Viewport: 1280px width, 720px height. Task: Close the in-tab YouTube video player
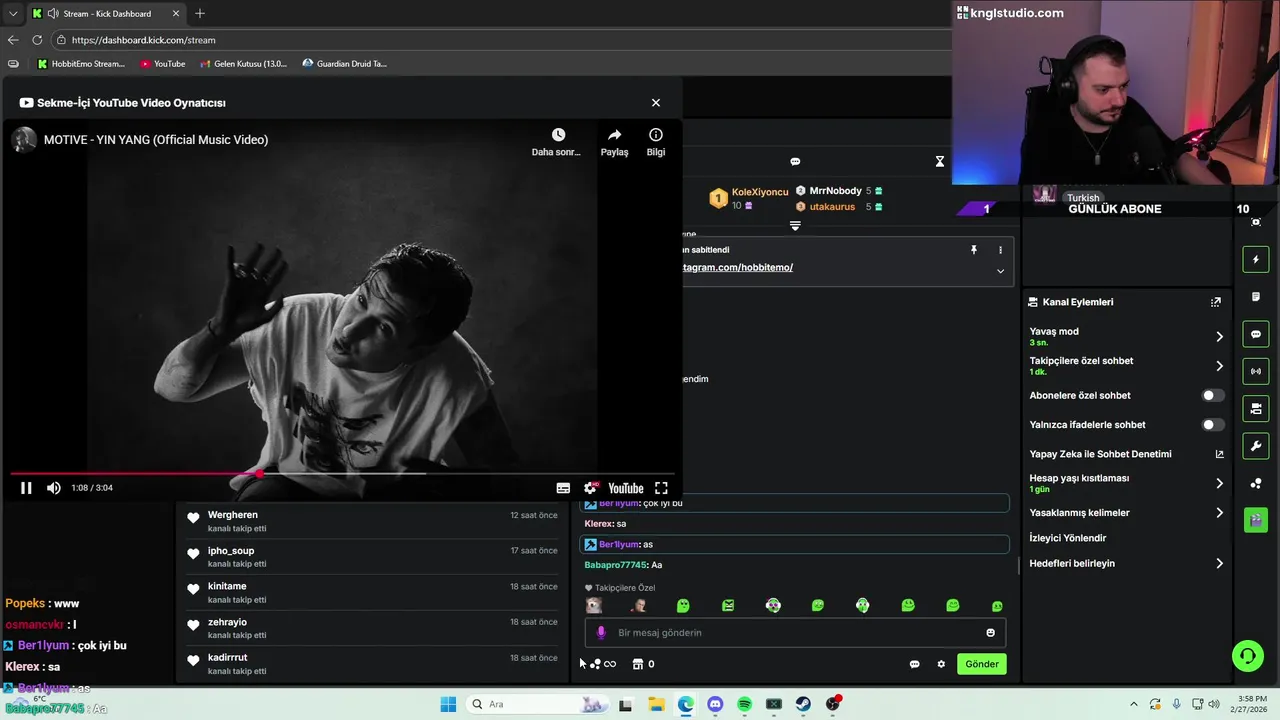(x=656, y=103)
